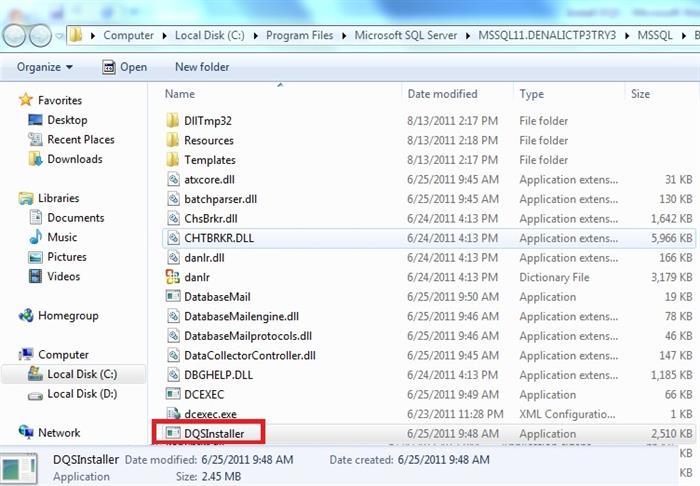Click the DatabaseMailprotocols.dll file icon
Viewport: 700px width, 486px height.
point(173,336)
